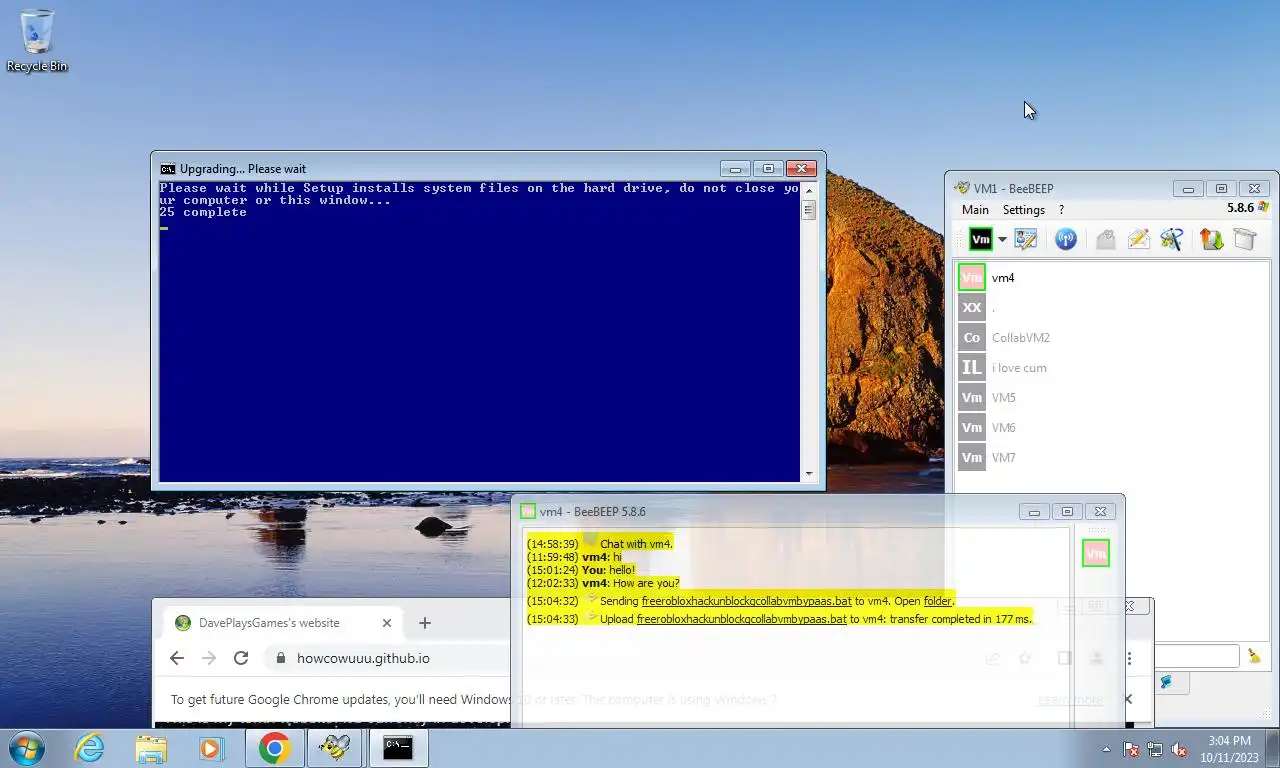The height and width of the screenshot is (768, 1280).
Task: Click Chrome forward arrow
Action: (x=209, y=658)
